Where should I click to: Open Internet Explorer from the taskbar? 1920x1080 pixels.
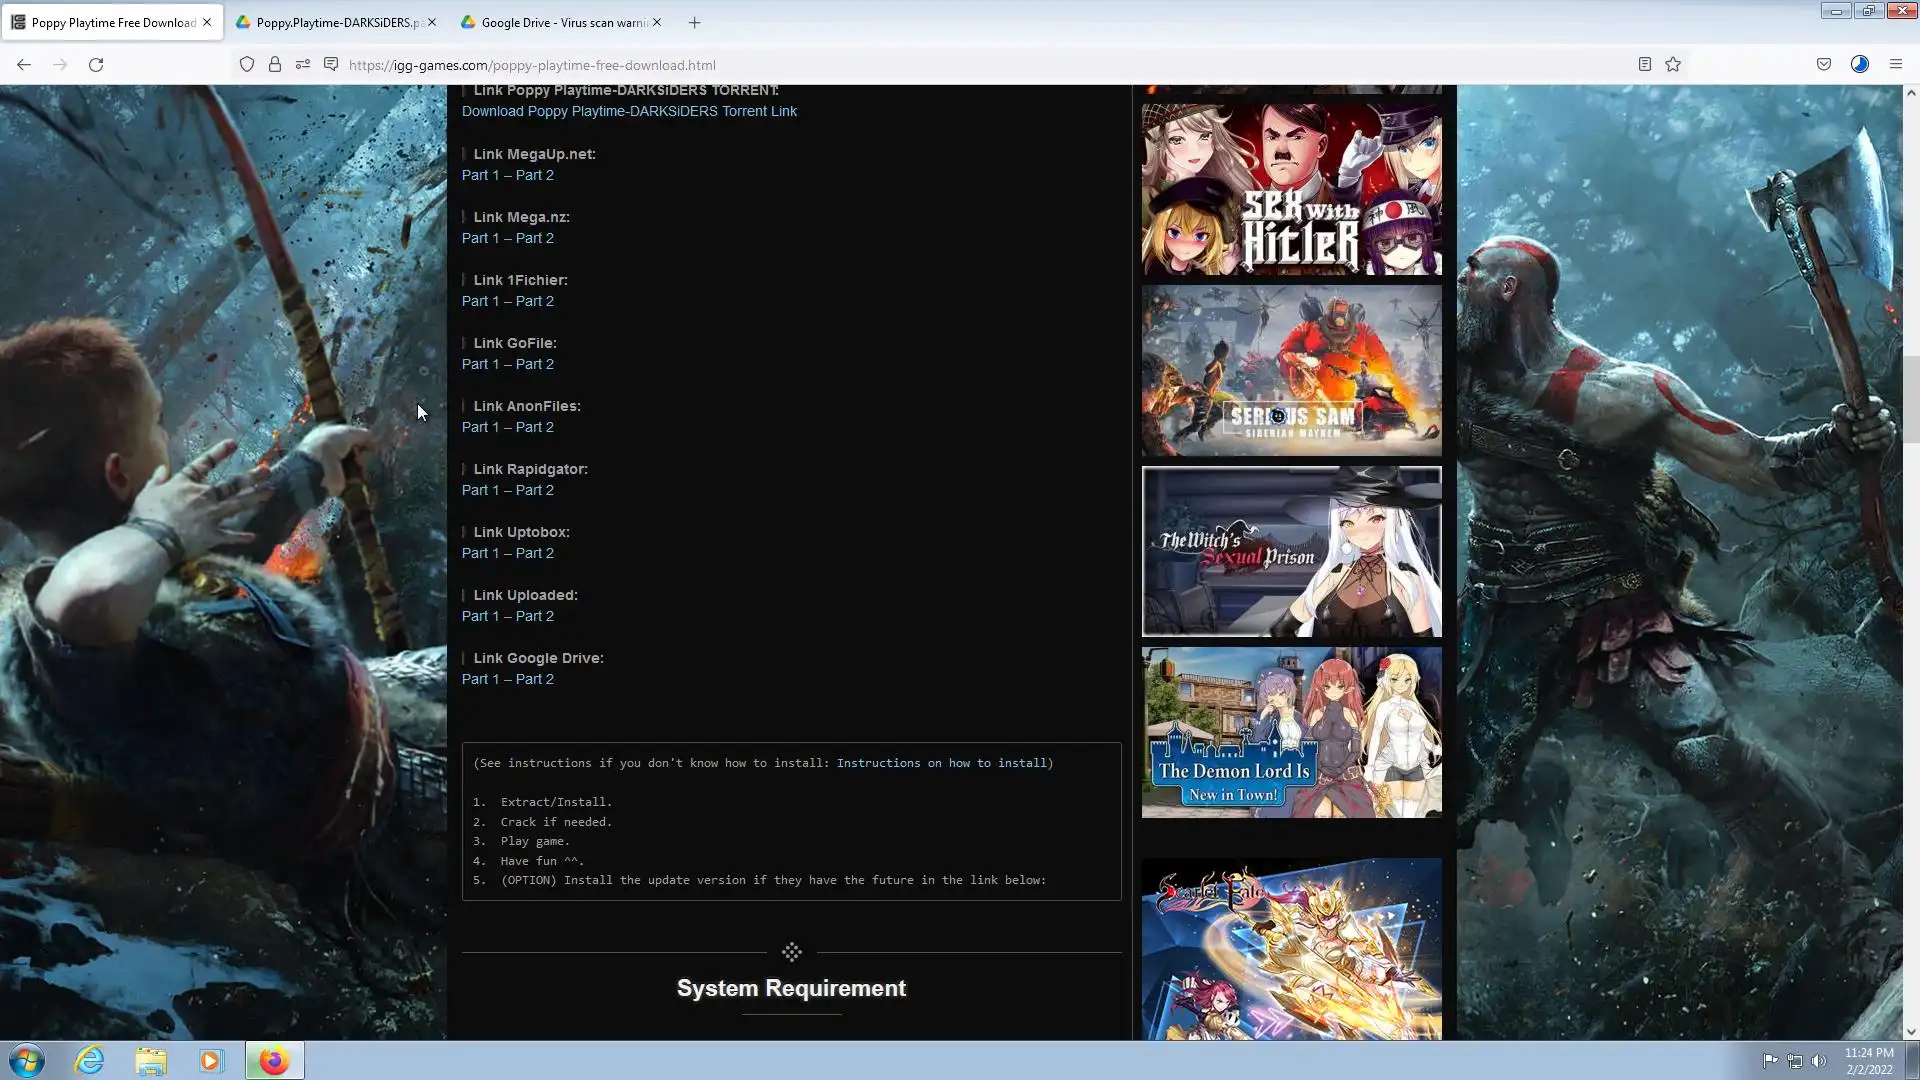90,1060
